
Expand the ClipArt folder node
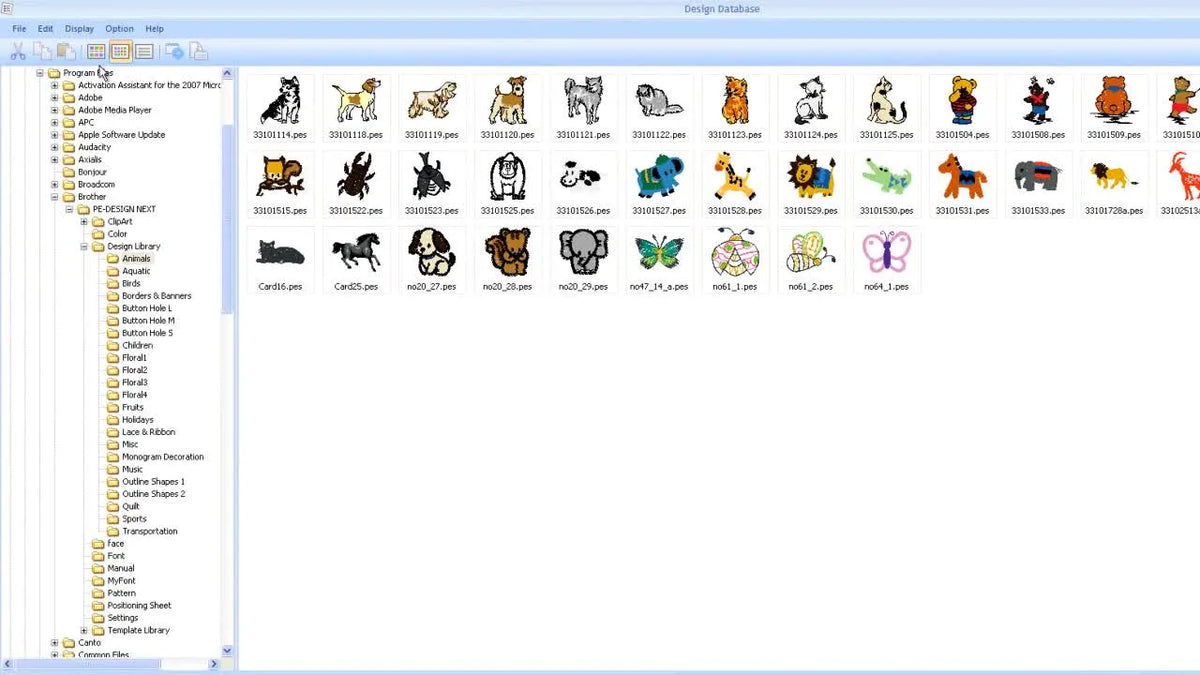pos(84,221)
